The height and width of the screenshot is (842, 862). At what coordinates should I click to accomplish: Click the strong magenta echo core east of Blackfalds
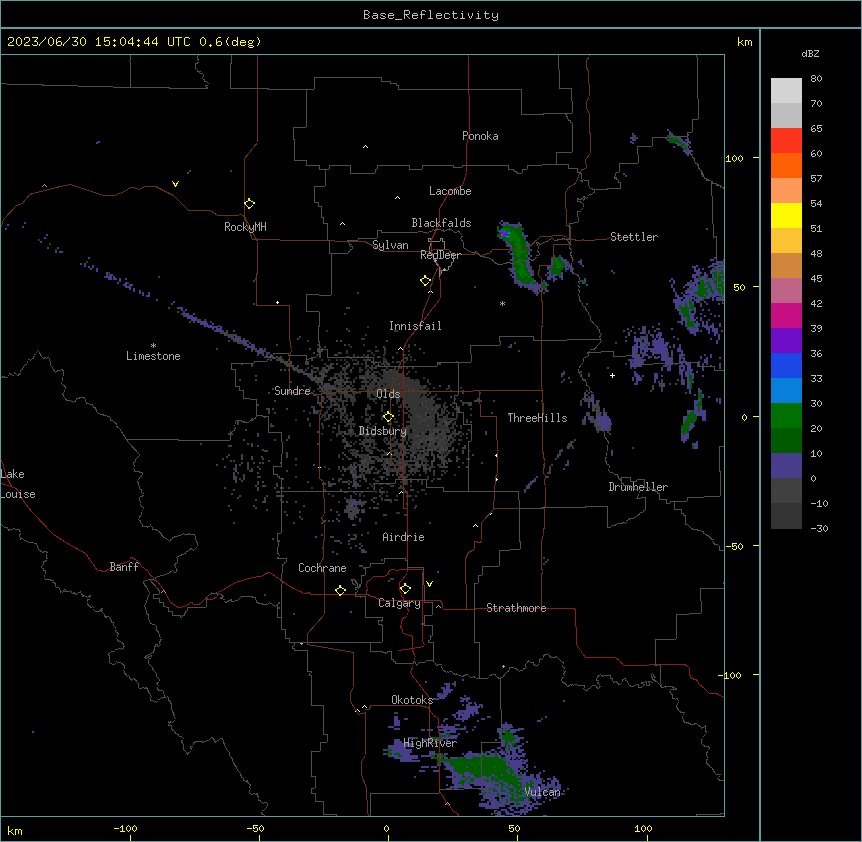[504, 234]
